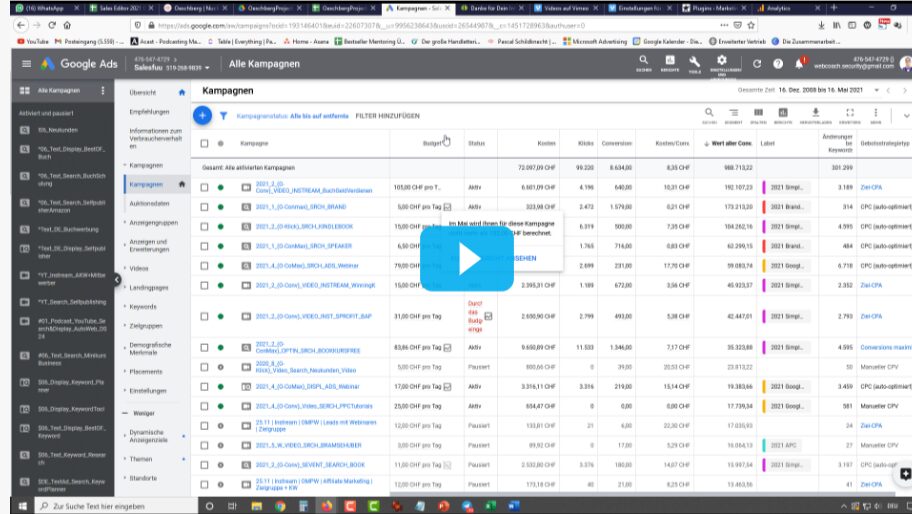This screenshot has height=514, width=912.
Task: Tick checkbox for SRCH_KINDLEBOOK campaign
Action: [204, 227]
